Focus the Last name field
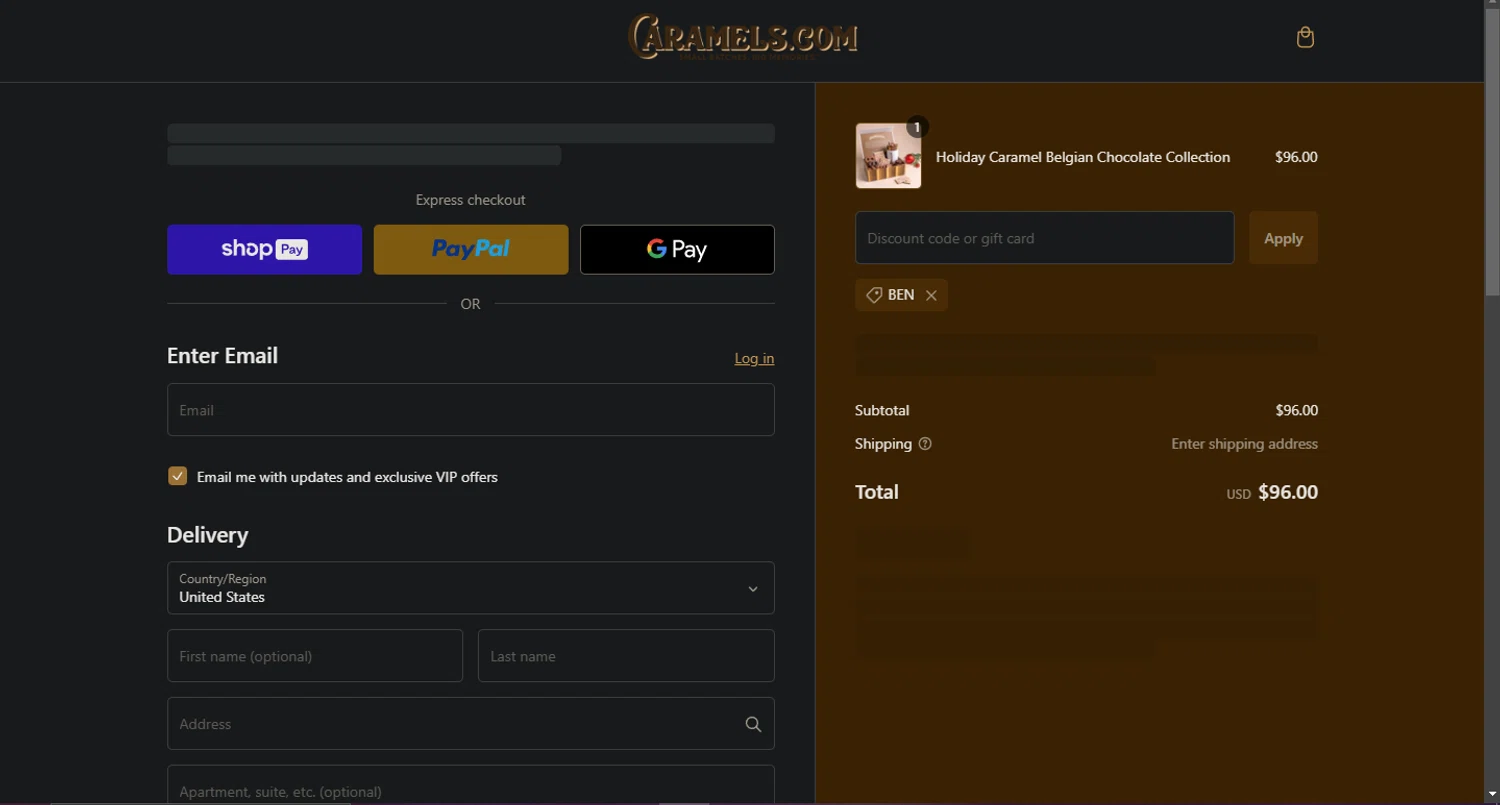 pyautogui.click(x=626, y=656)
